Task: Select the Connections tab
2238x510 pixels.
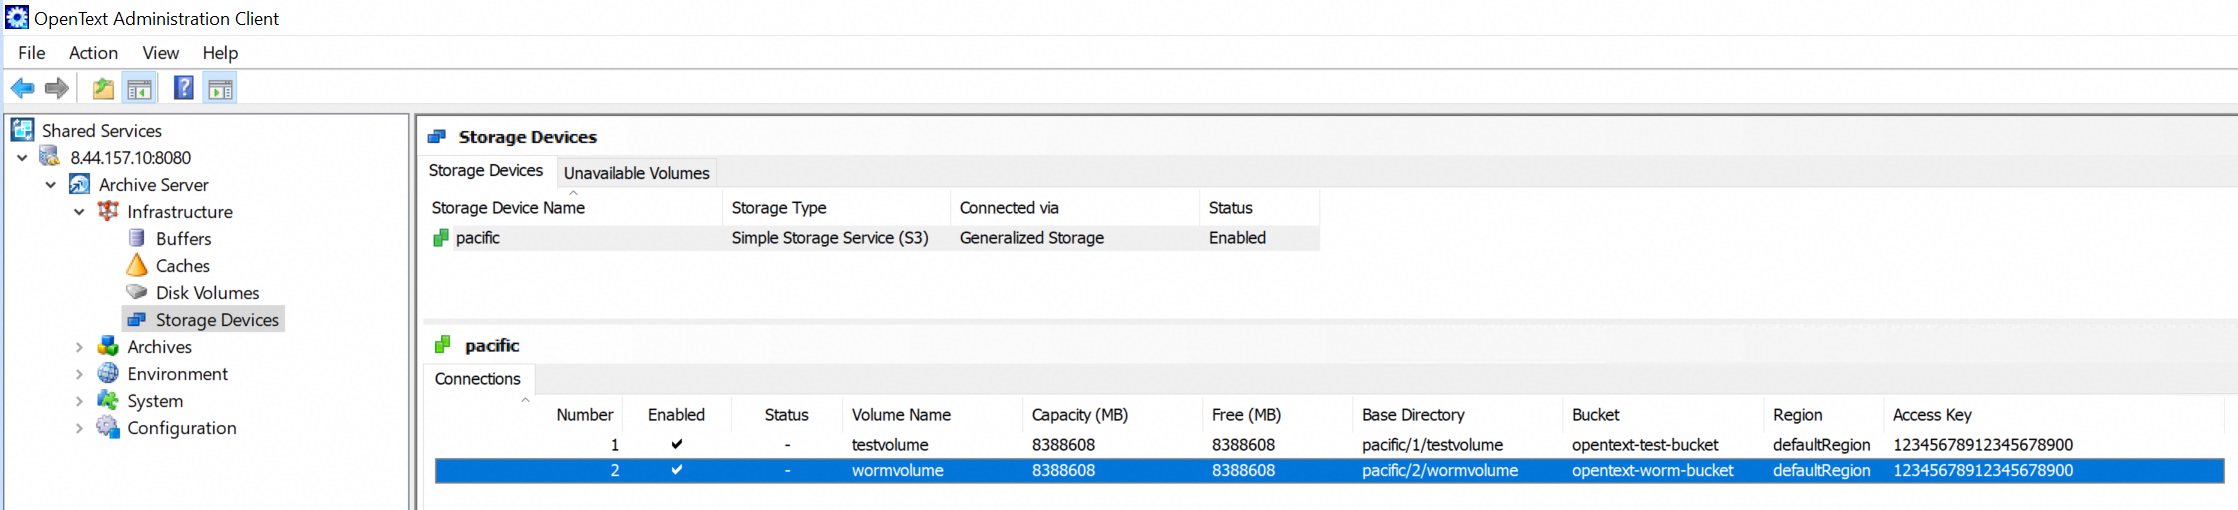Action: [478, 379]
